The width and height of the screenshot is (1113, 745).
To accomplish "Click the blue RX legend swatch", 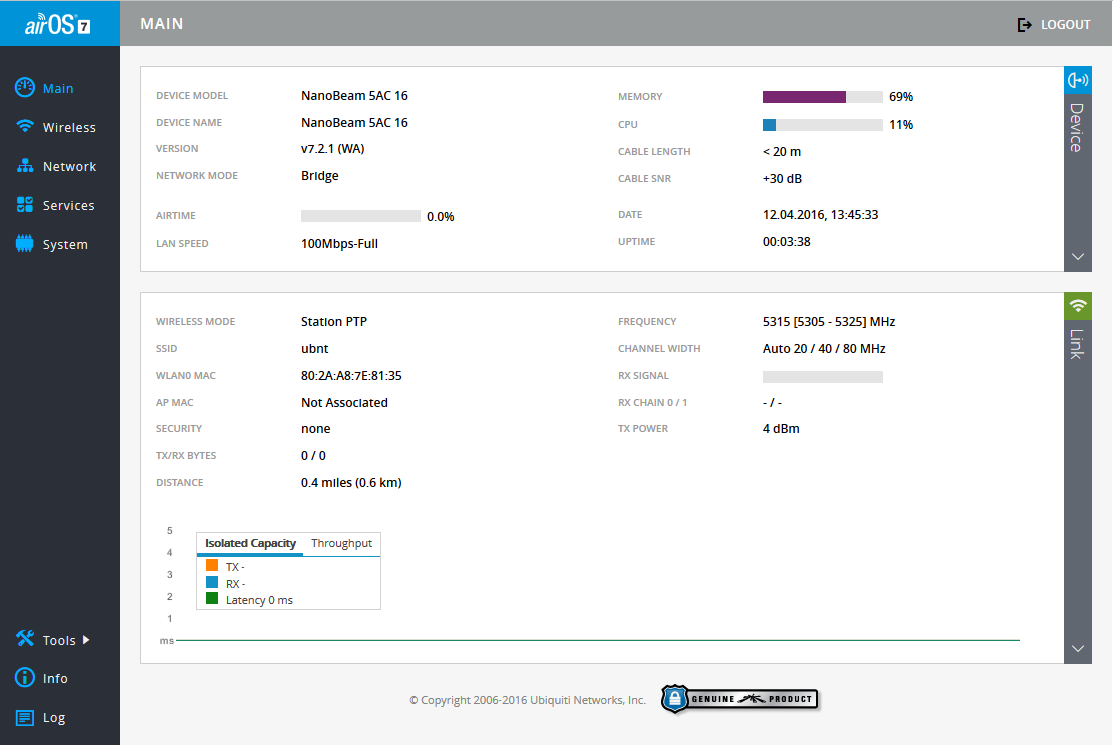I will (x=212, y=582).
